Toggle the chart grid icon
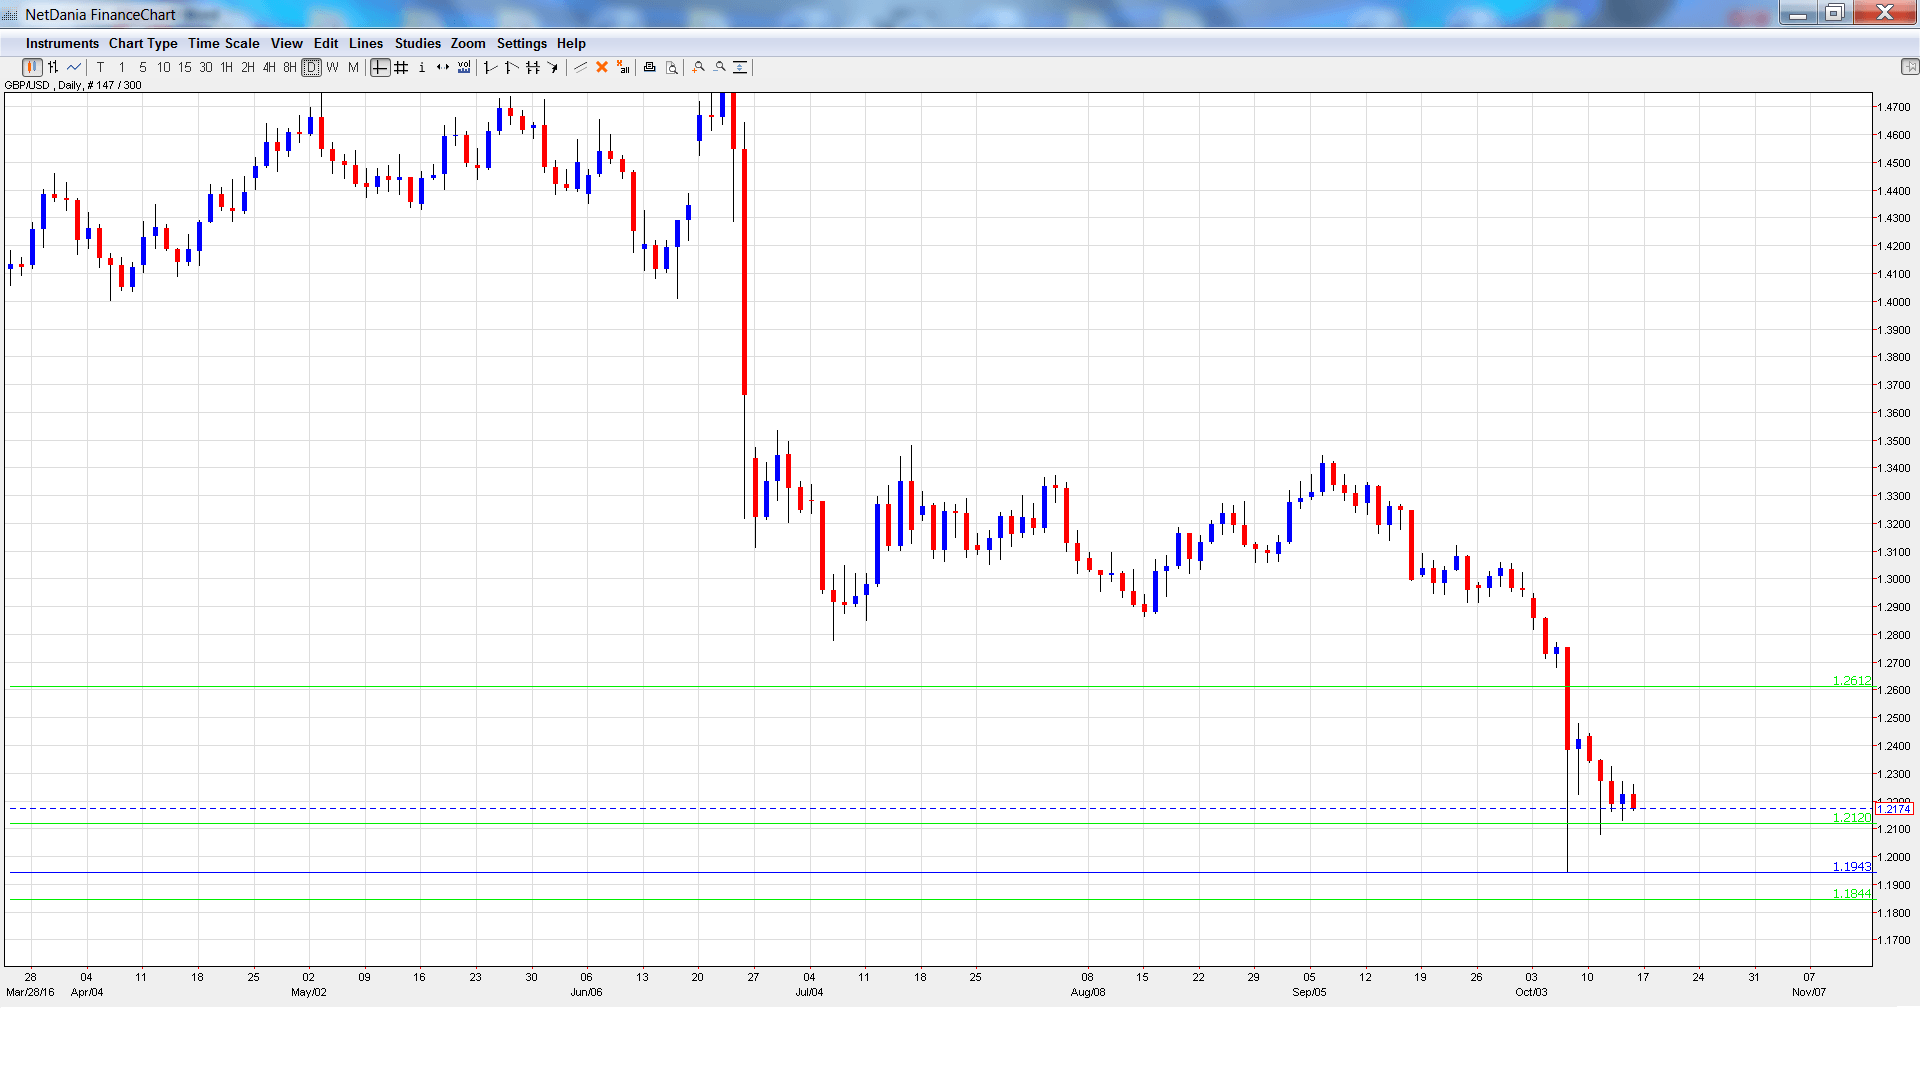 401,67
